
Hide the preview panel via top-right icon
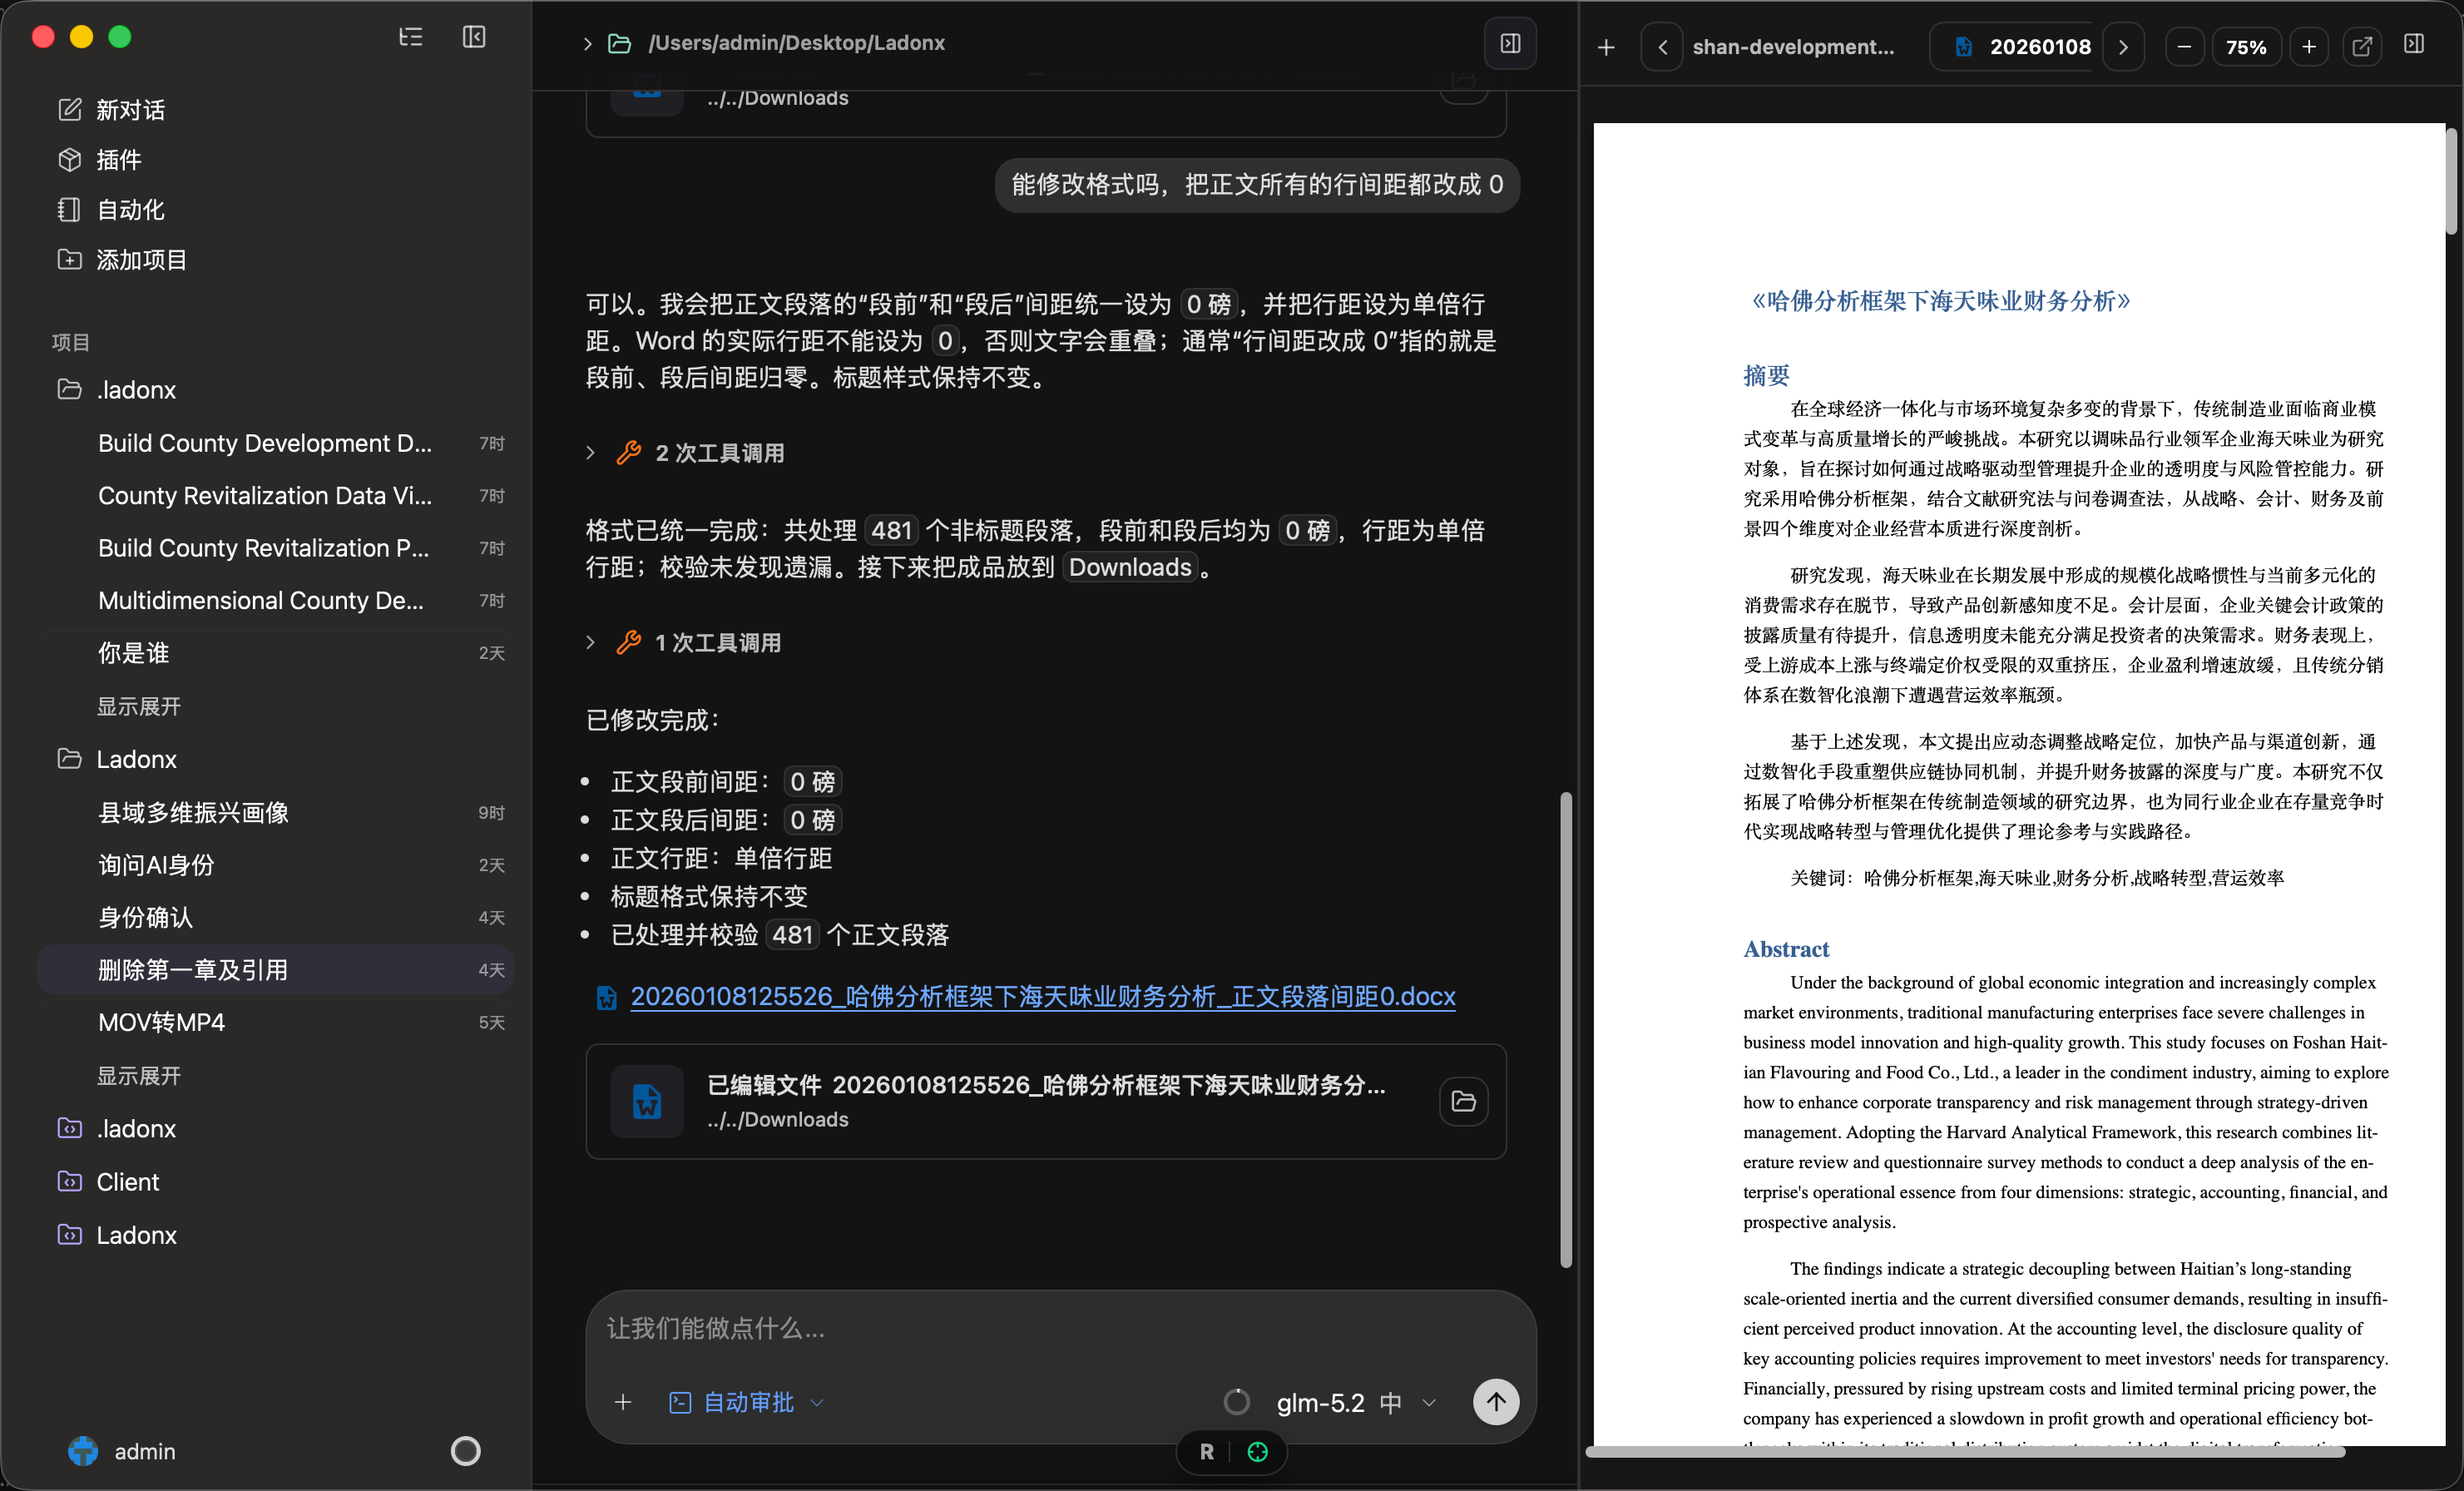pyautogui.click(x=2414, y=45)
